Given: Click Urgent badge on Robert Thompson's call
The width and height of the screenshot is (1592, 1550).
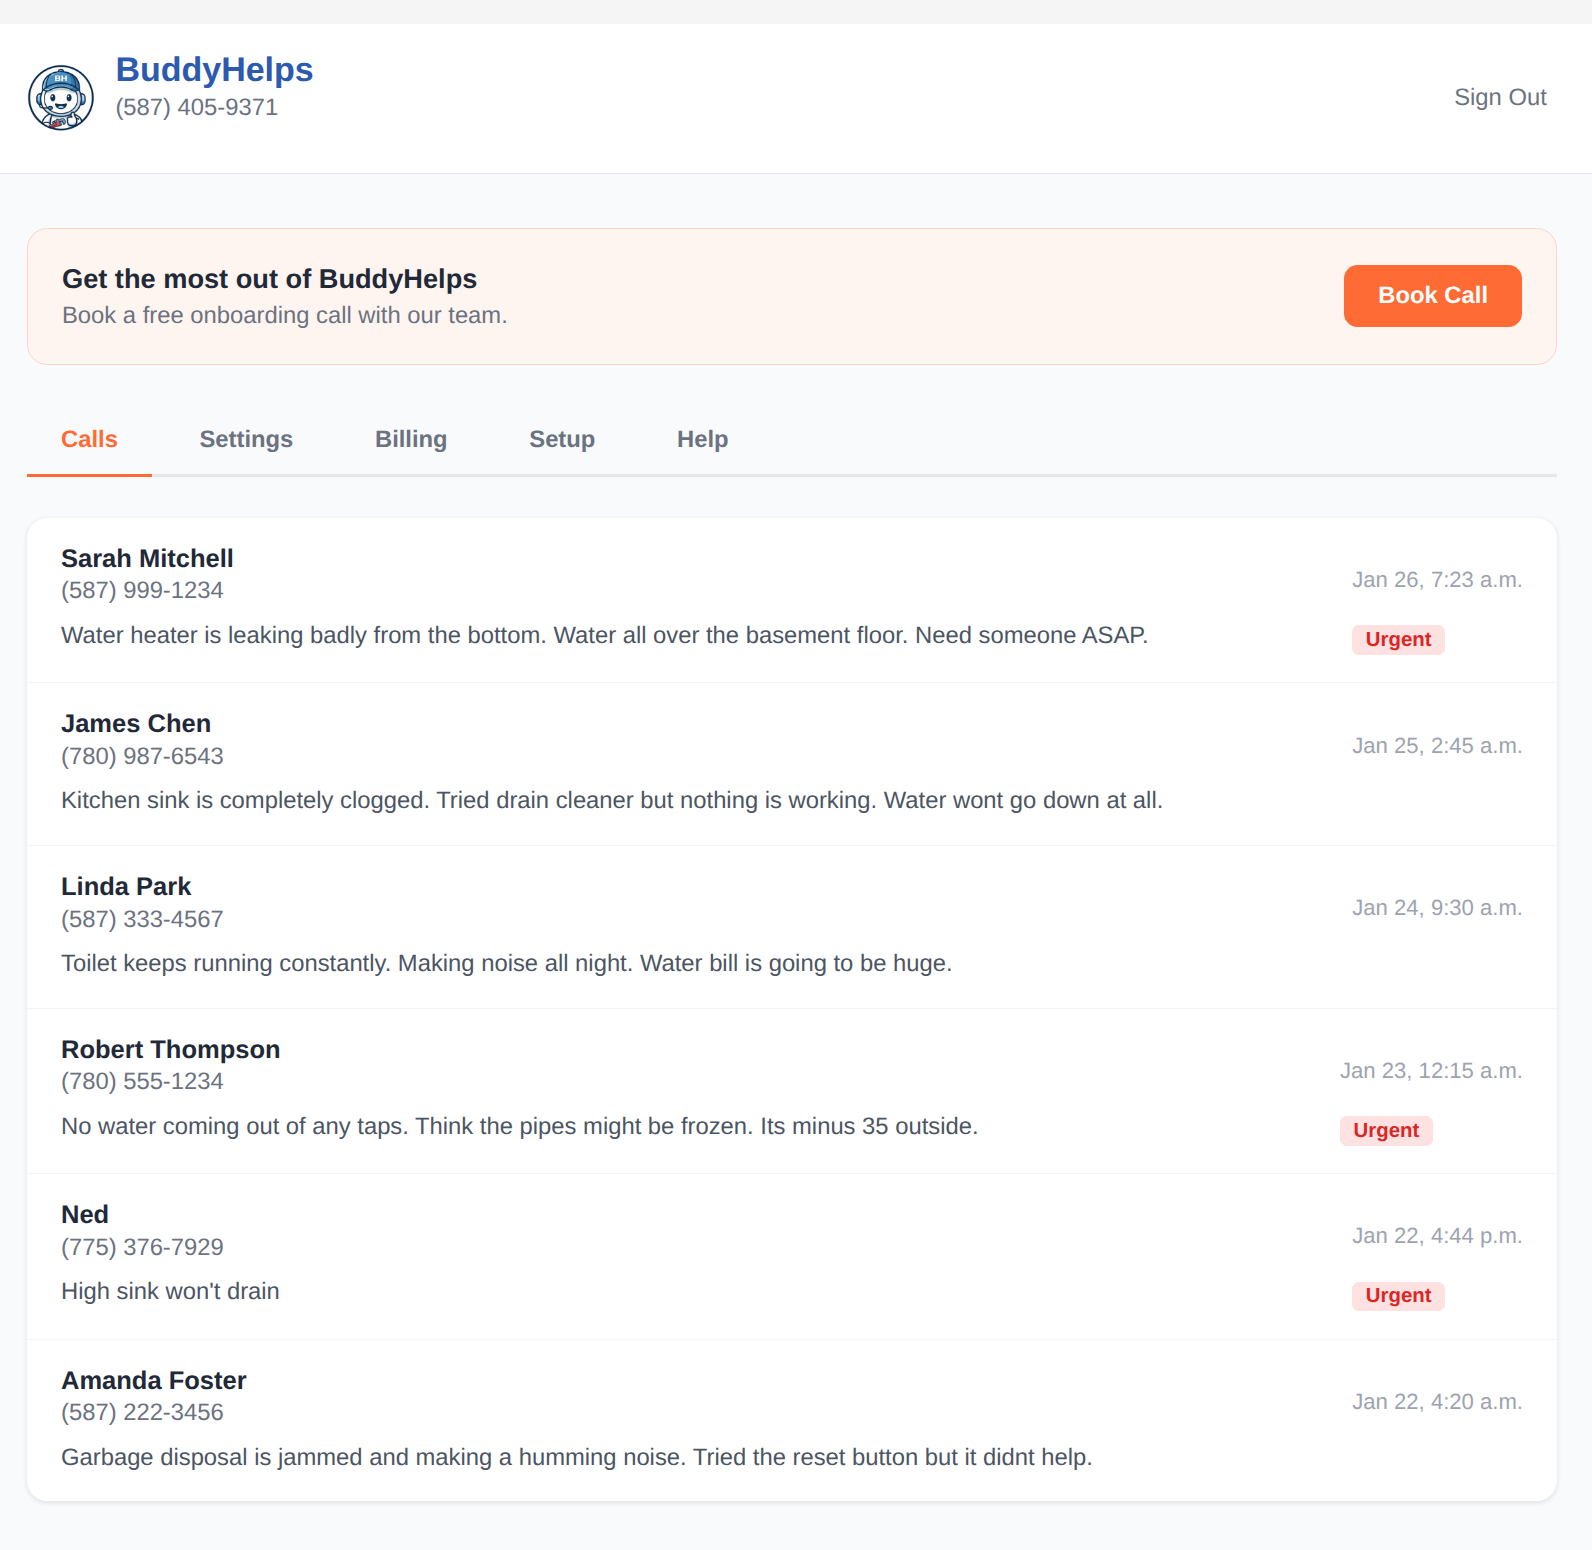Looking at the screenshot, I should (1385, 1131).
